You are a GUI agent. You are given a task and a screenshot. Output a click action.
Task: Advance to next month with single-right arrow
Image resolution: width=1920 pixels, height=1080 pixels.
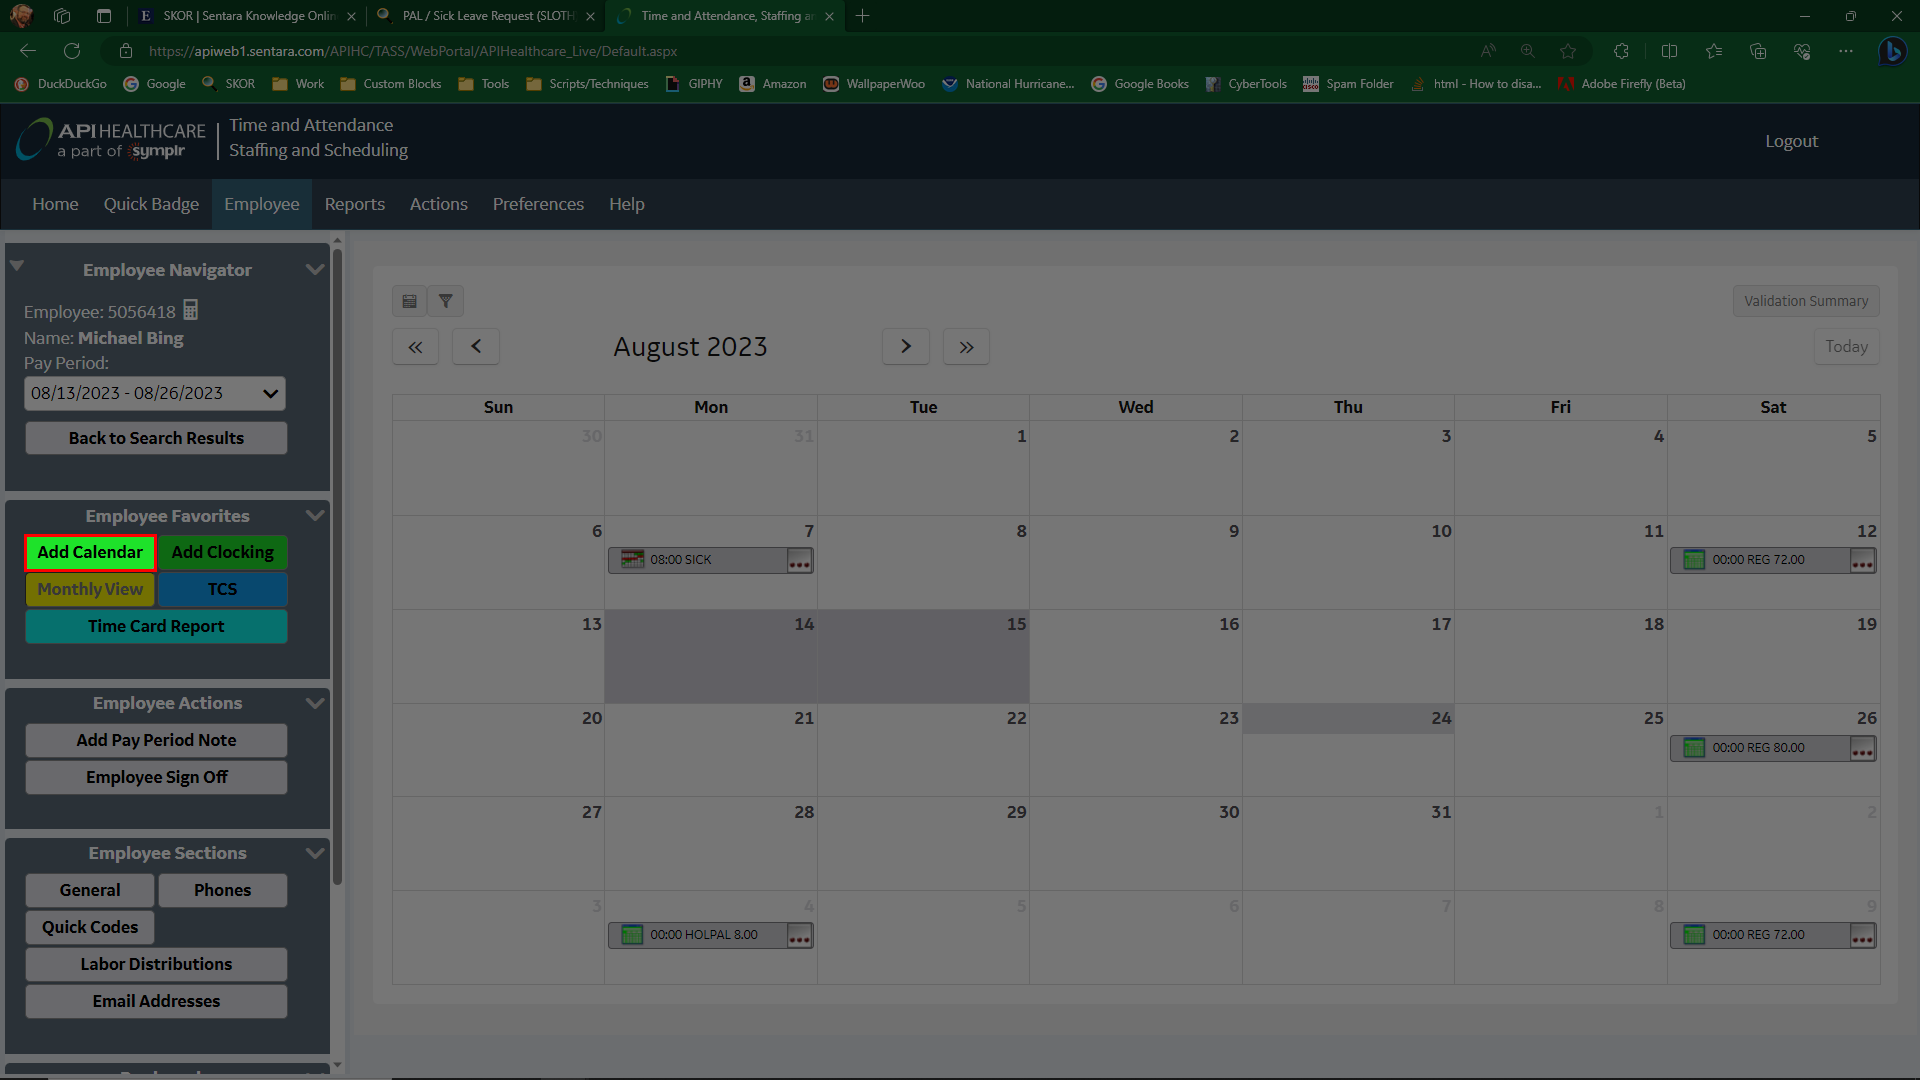point(906,347)
